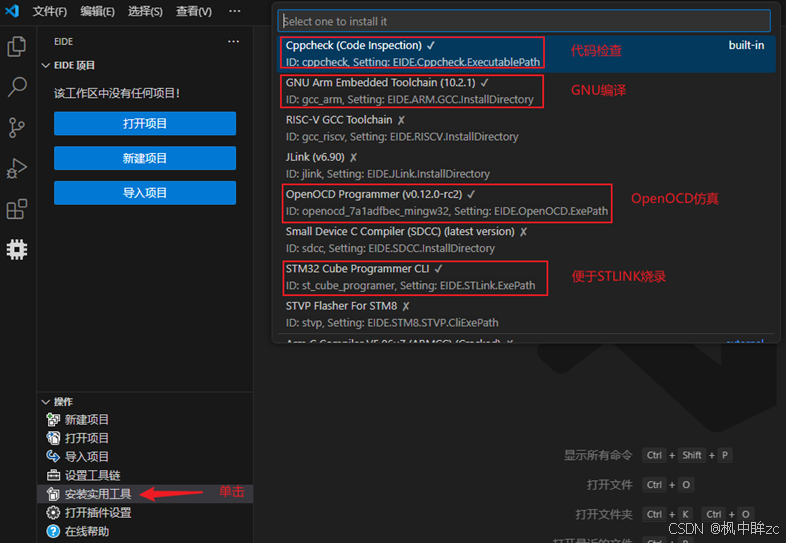
Task: Click the 导入项目 icon in 操作 list
Action: click(53, 456)
